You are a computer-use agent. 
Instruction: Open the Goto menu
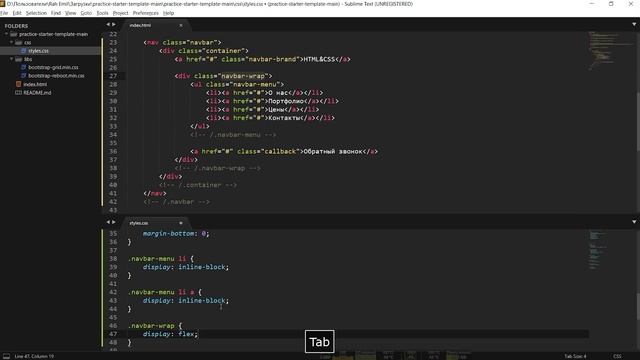[x=86, y=13]
